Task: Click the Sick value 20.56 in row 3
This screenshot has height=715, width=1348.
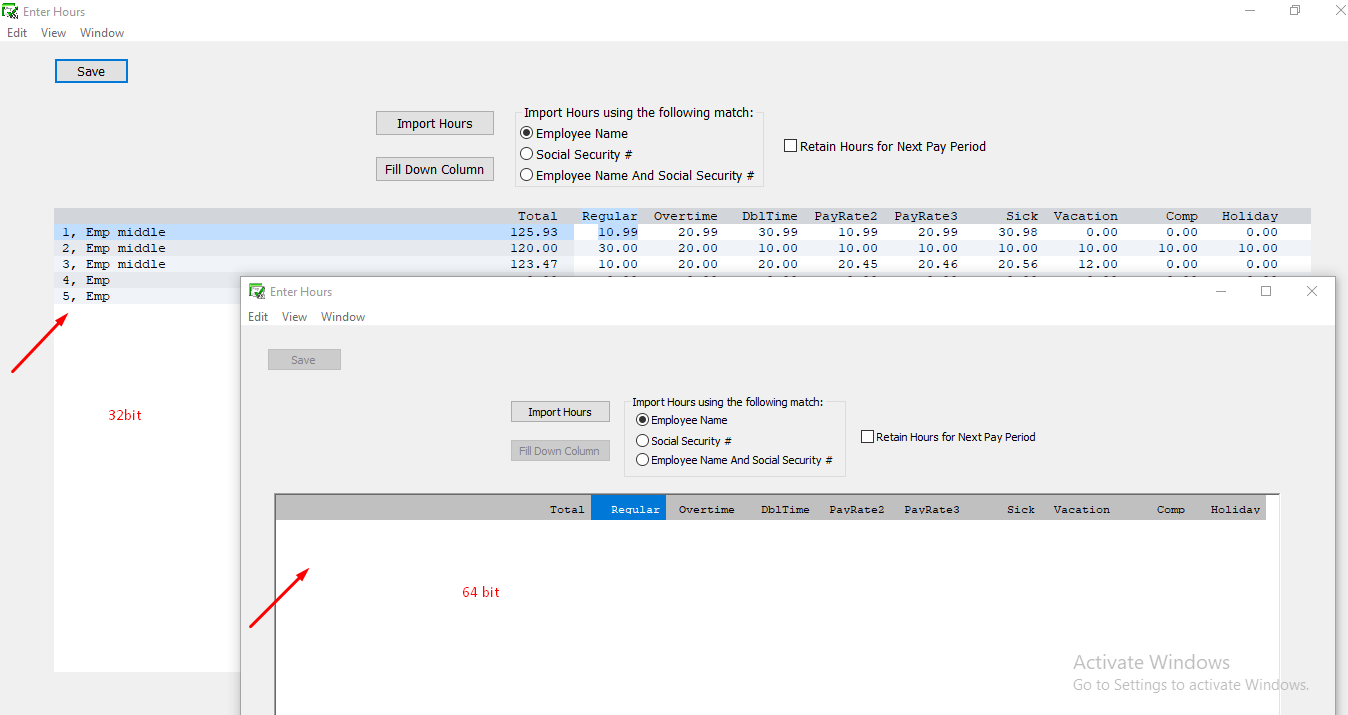Action: point(1018,264)
